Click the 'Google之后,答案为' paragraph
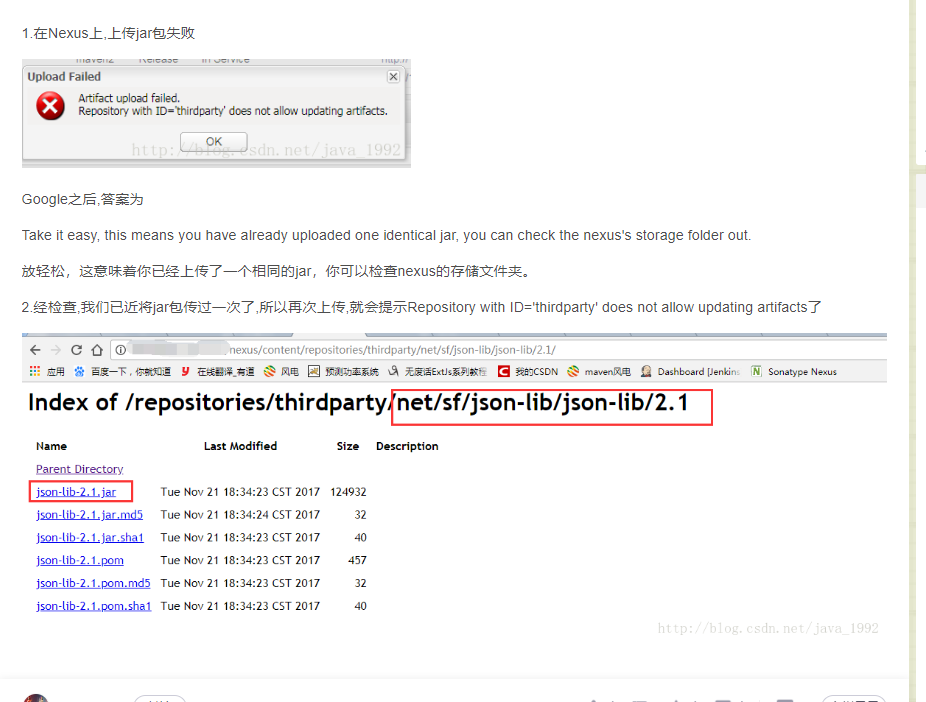This screenshot has width=926, height=702. (x=83, y=200)
